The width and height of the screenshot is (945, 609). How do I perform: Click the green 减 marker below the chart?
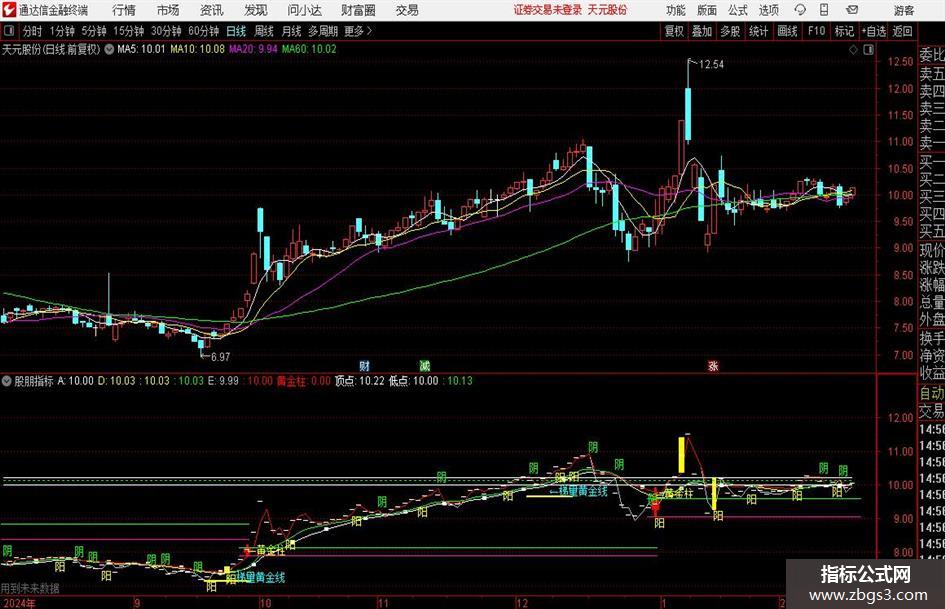pos(425,365)
